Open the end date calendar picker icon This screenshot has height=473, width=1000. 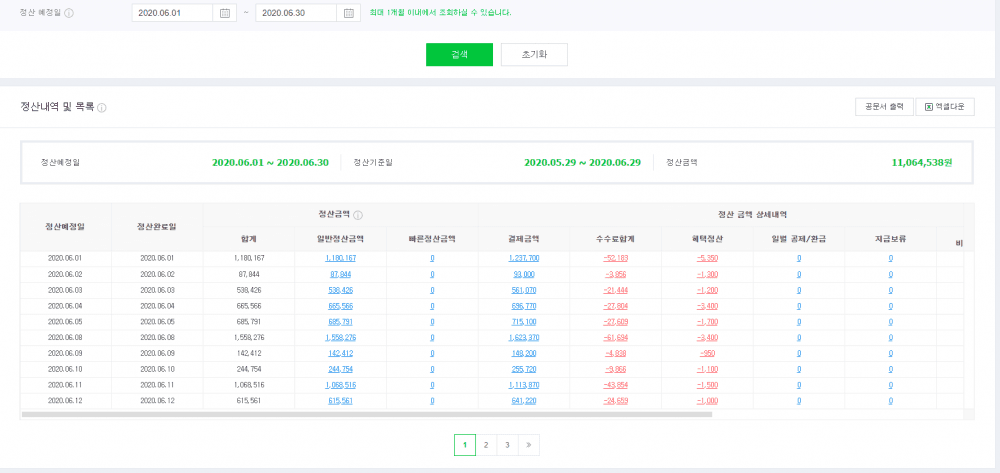(x=348, y=13)
